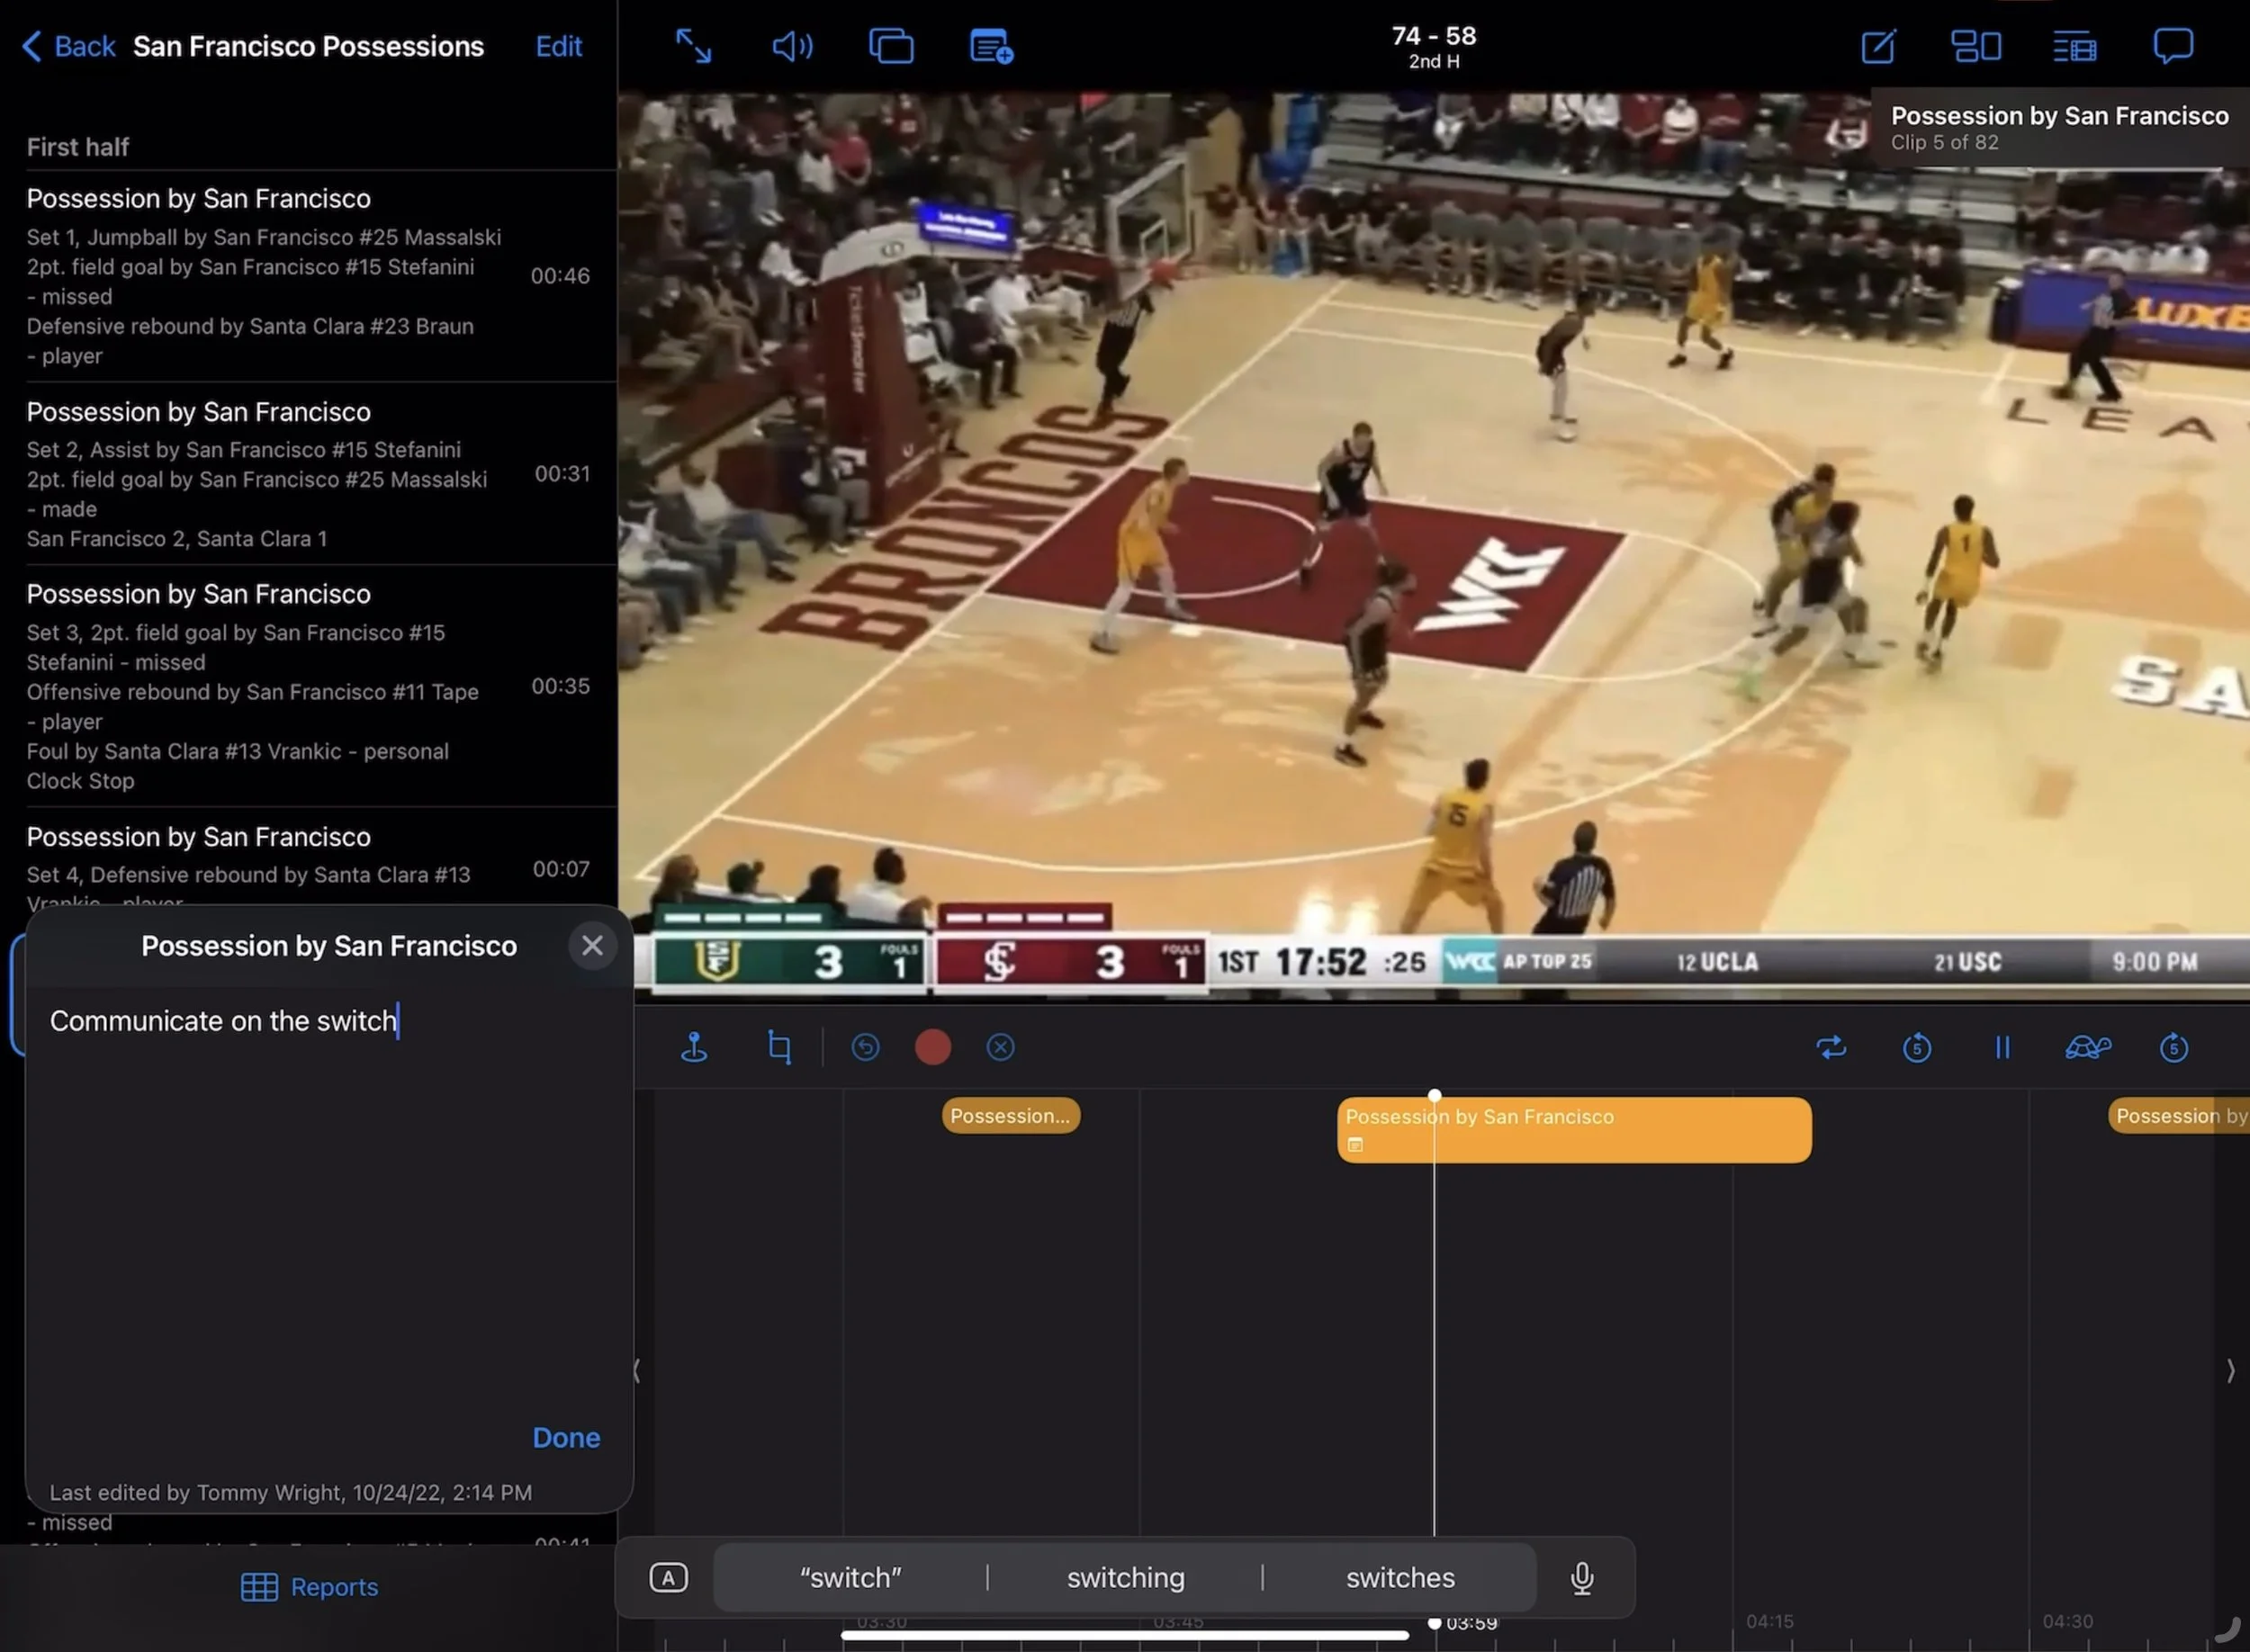
Task: Open the Reports tab at the bottom
Action: (x=309, y=1587)
